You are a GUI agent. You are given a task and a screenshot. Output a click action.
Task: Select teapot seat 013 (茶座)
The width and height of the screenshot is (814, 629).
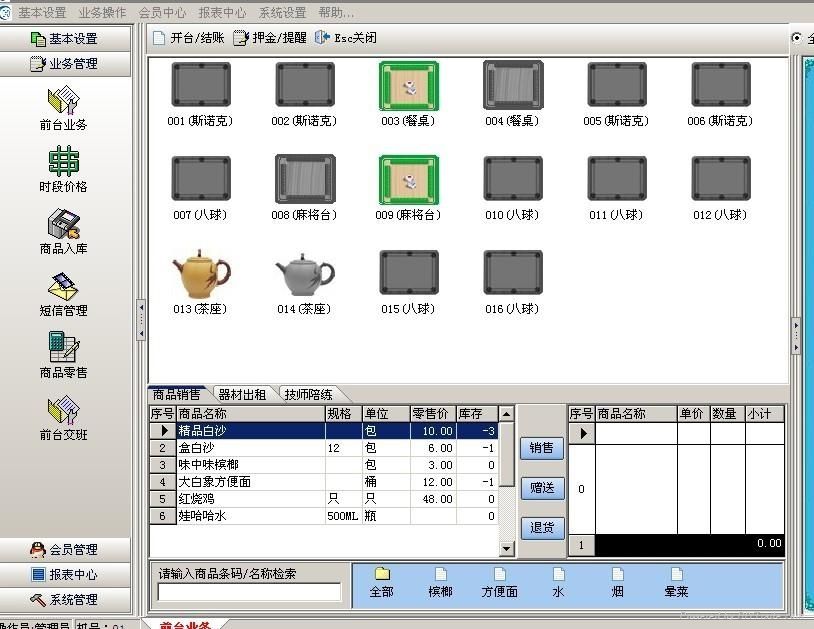200,274
